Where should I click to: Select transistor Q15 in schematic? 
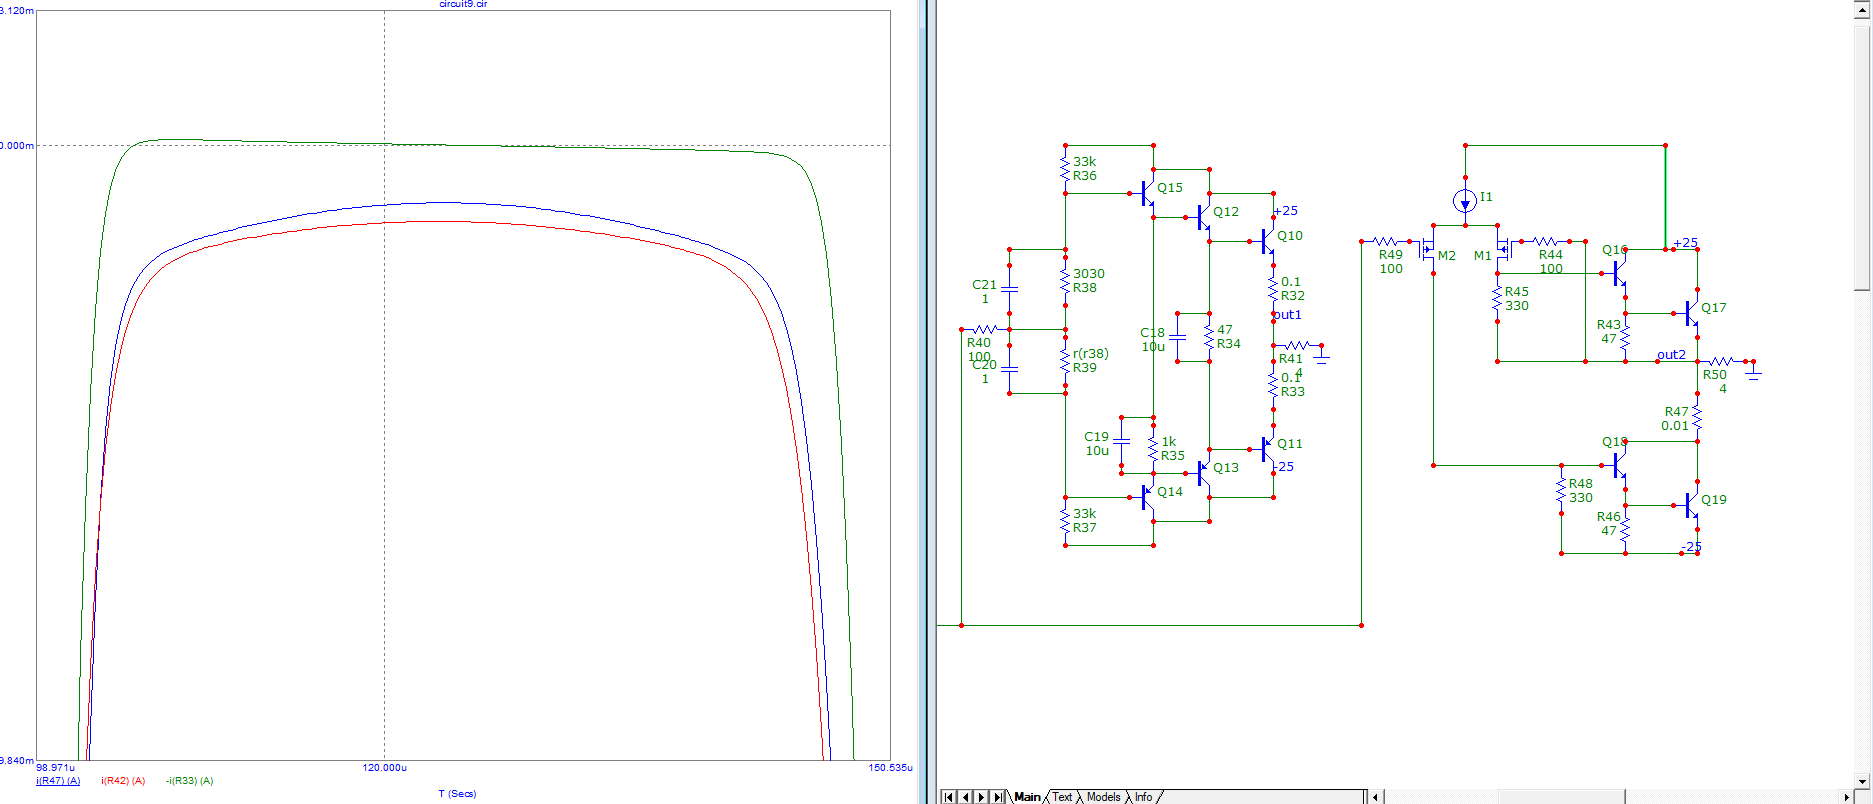1147,193
